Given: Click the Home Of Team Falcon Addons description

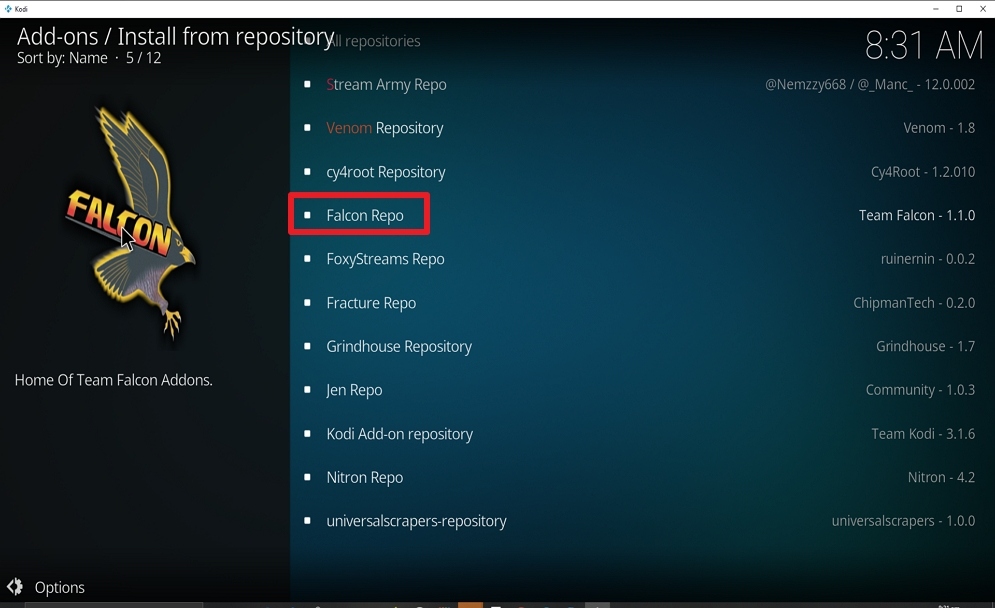Looking at the screenshot, I should pos(114,380).
